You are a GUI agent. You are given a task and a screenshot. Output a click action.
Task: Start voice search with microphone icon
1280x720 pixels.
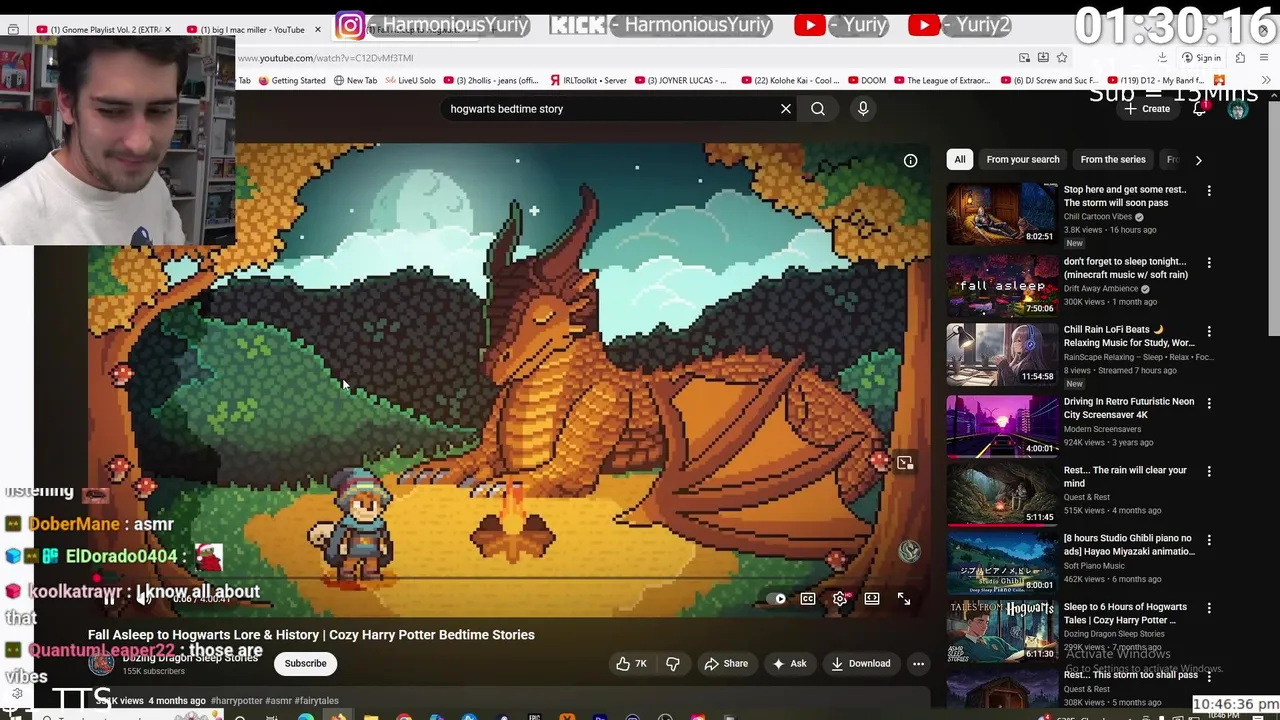863,109
